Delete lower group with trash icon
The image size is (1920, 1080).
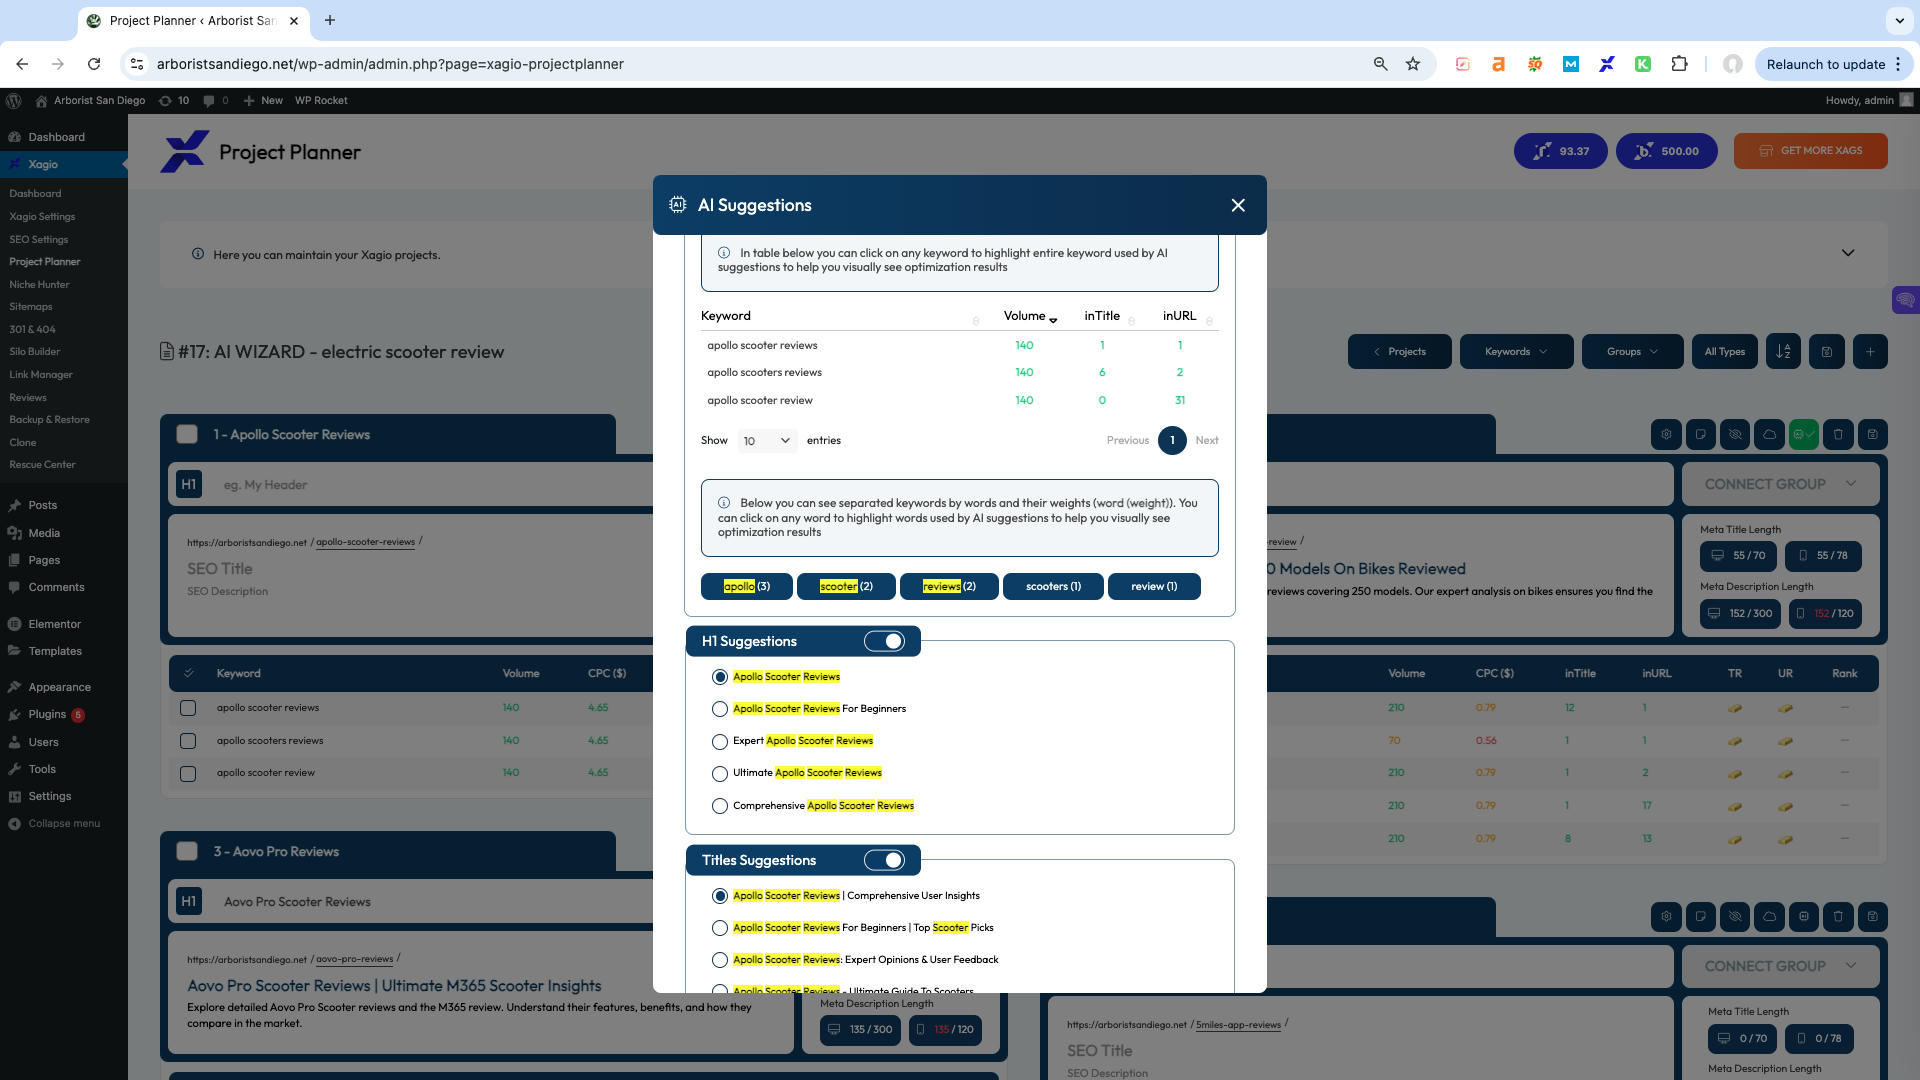(1838, 917)
